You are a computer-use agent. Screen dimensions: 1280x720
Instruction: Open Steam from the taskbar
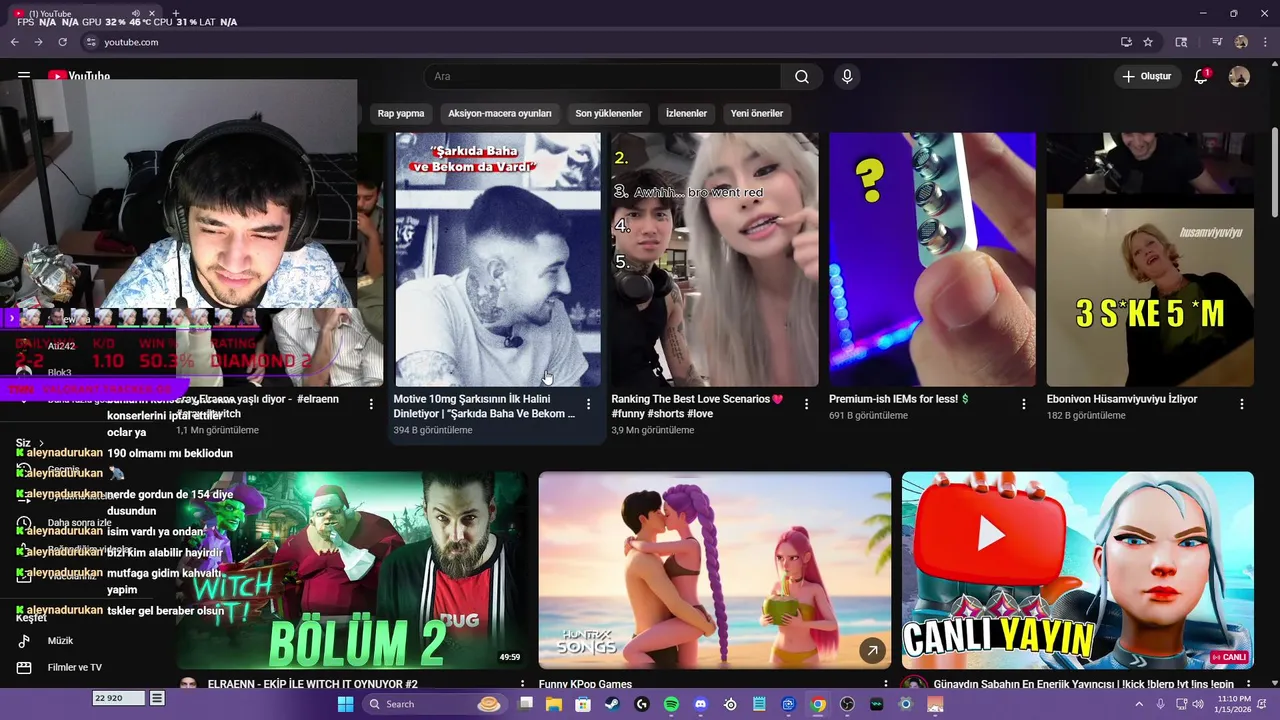tap(612, 704)
